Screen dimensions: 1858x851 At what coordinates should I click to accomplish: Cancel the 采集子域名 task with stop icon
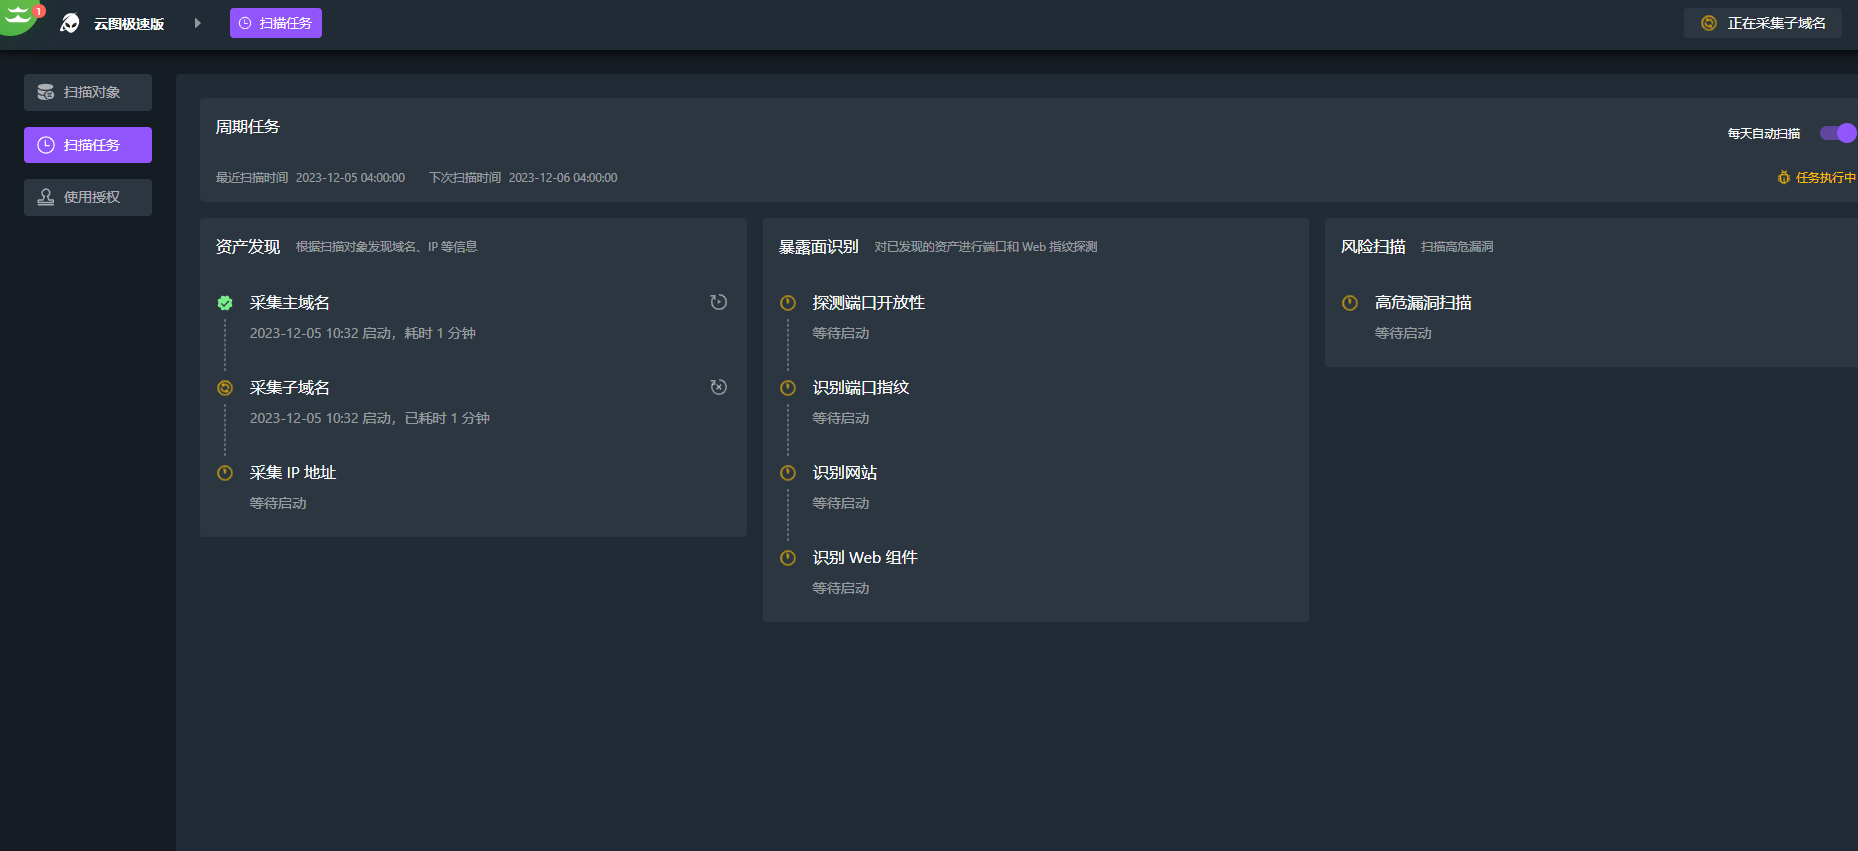718,387
